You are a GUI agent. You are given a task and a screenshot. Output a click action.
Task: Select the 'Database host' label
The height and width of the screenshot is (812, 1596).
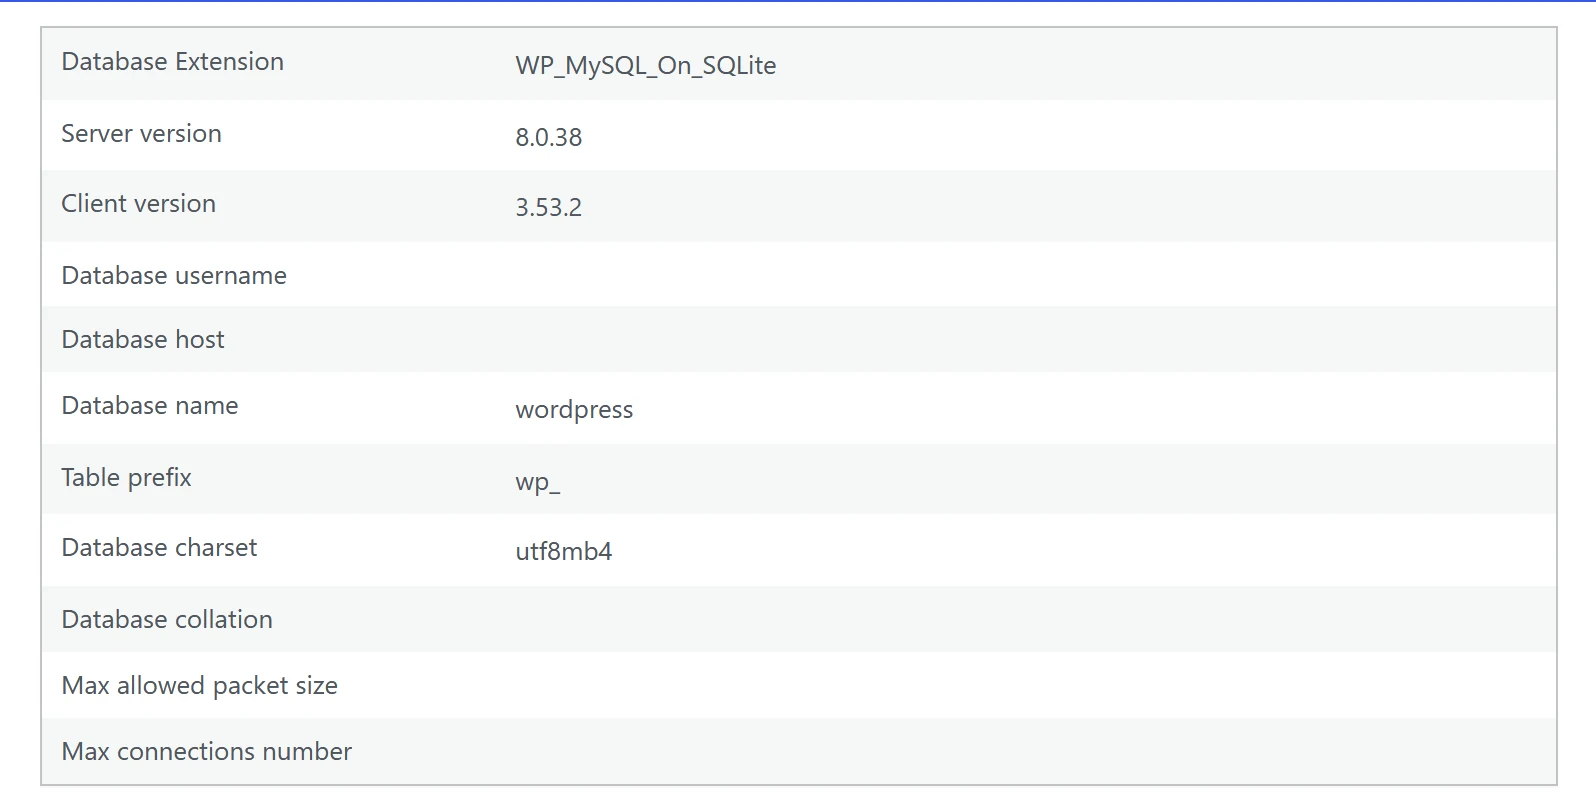143,340
